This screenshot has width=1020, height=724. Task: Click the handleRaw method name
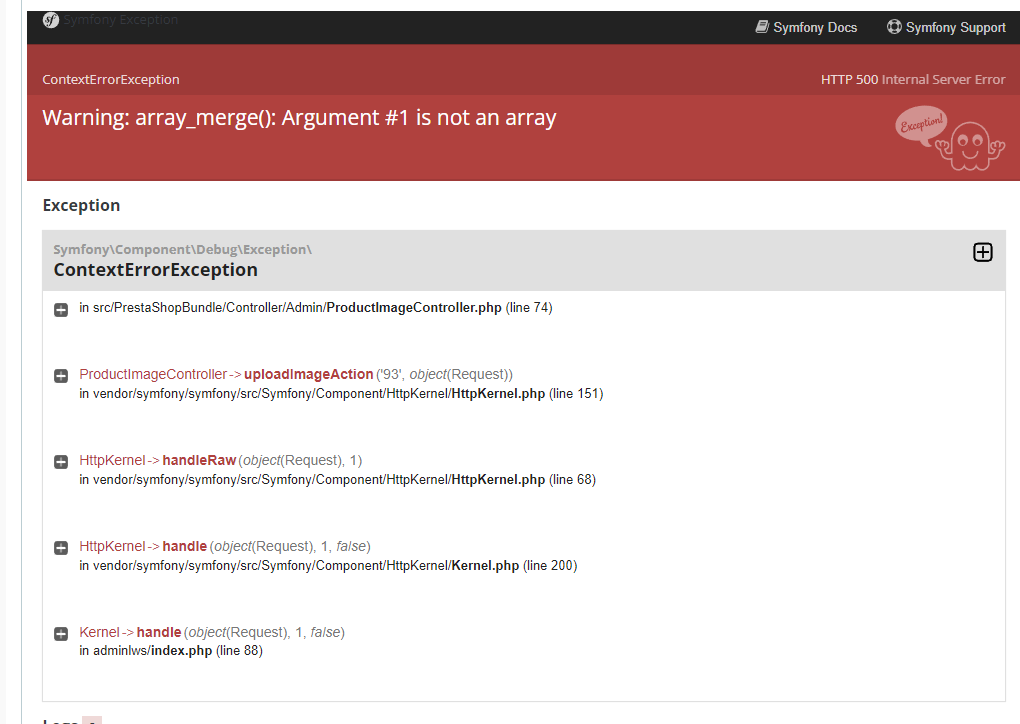199,461
